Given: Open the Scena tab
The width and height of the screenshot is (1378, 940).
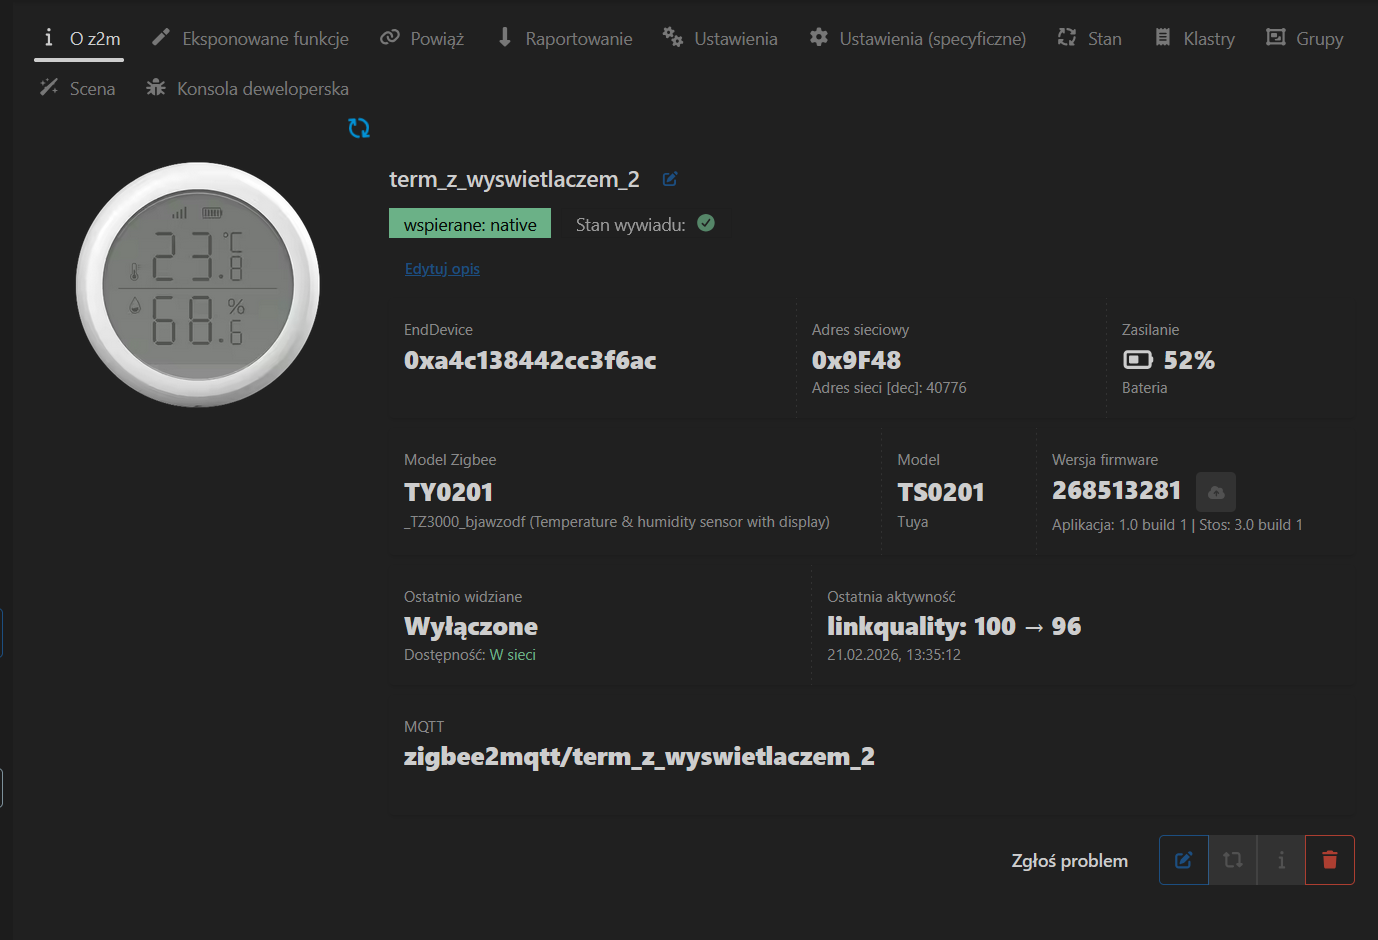Looking at the screenshot, I should pos(77,89).
